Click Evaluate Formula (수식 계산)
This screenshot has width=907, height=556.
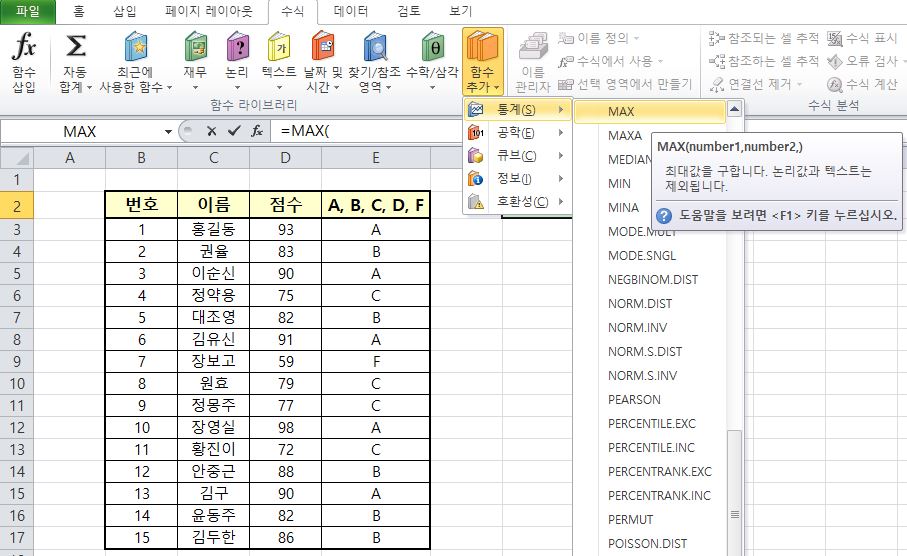tap(862, 84)
